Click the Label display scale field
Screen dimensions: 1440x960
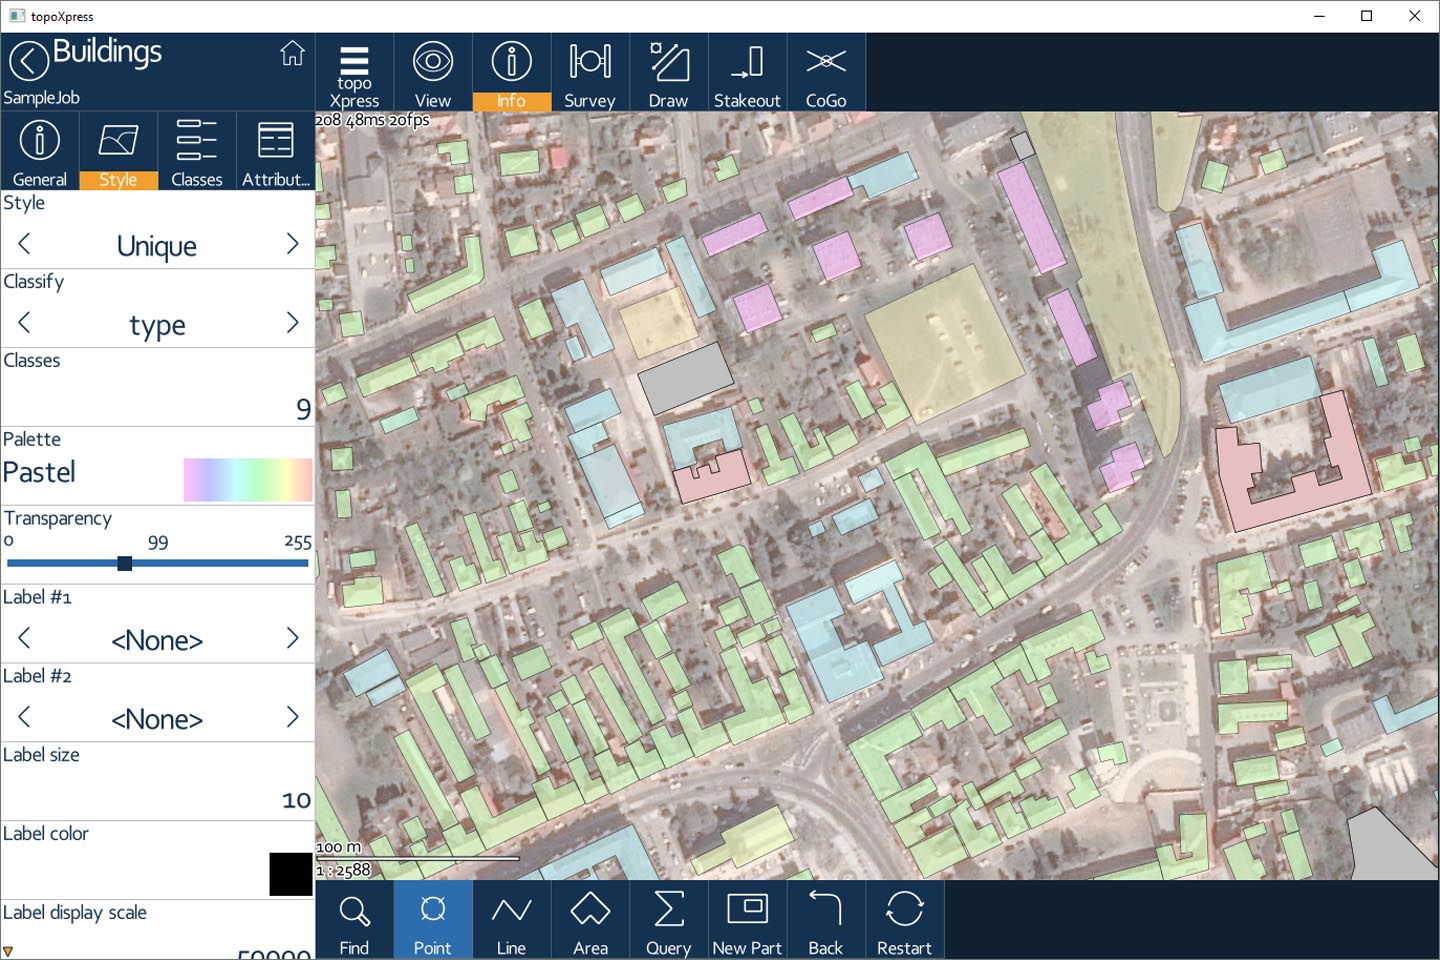158,930
